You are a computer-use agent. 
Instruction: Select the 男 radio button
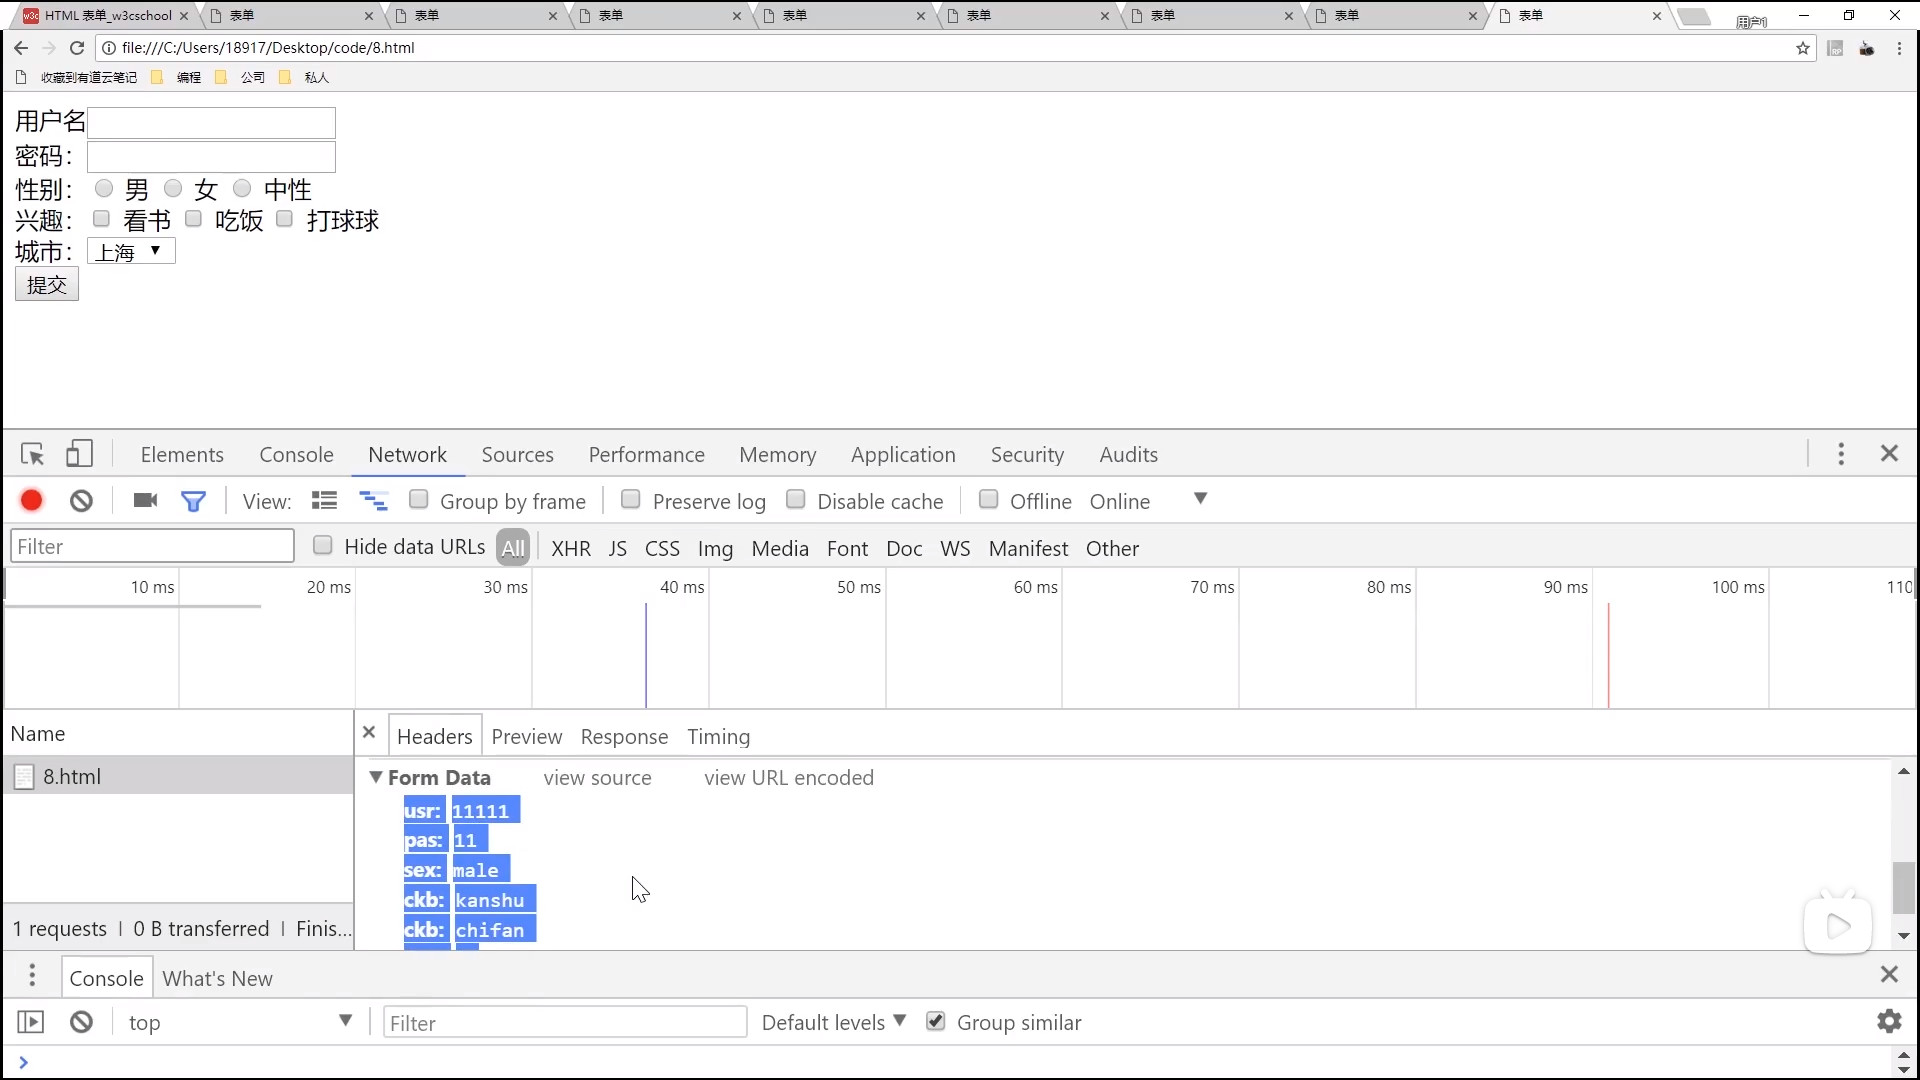click(104, 189)
